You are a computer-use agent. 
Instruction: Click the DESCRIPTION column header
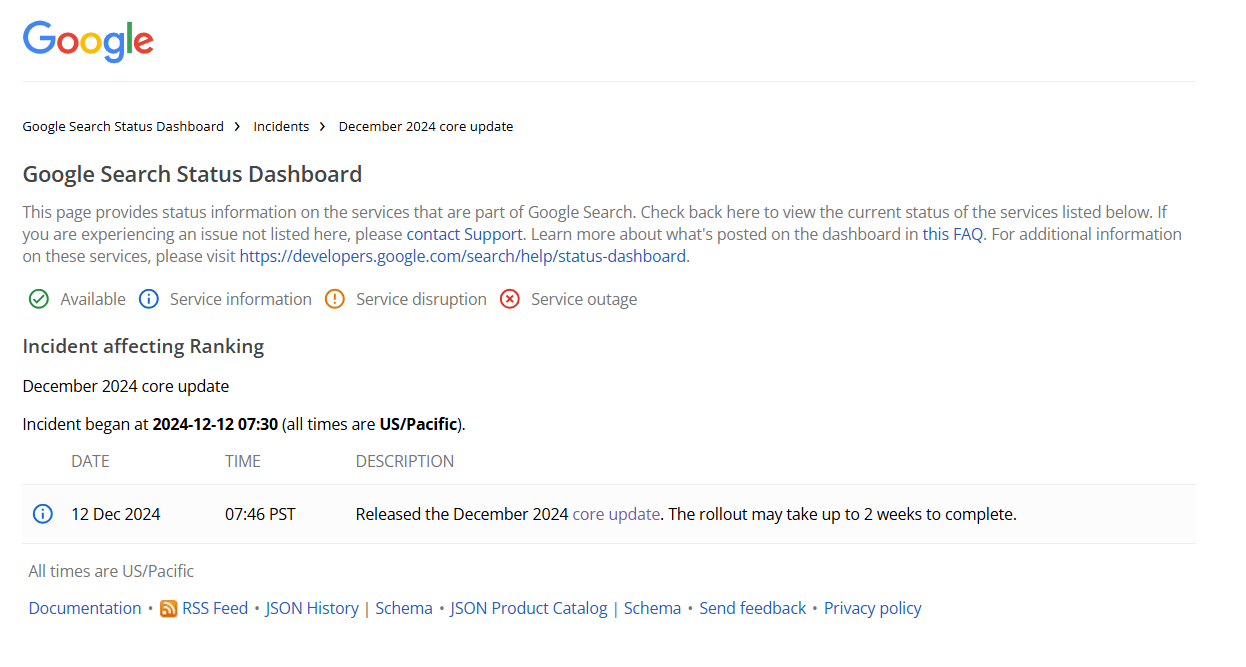pyautogui.click(x=405, y=461)
